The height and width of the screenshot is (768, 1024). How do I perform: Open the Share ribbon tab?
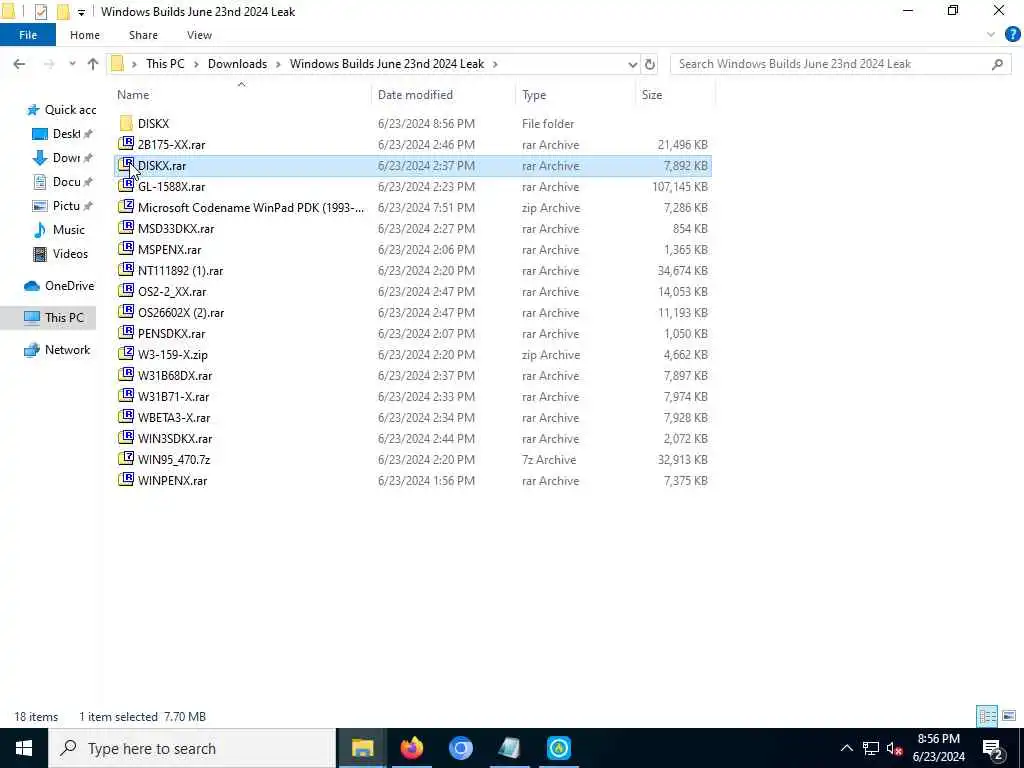[143, 35]
